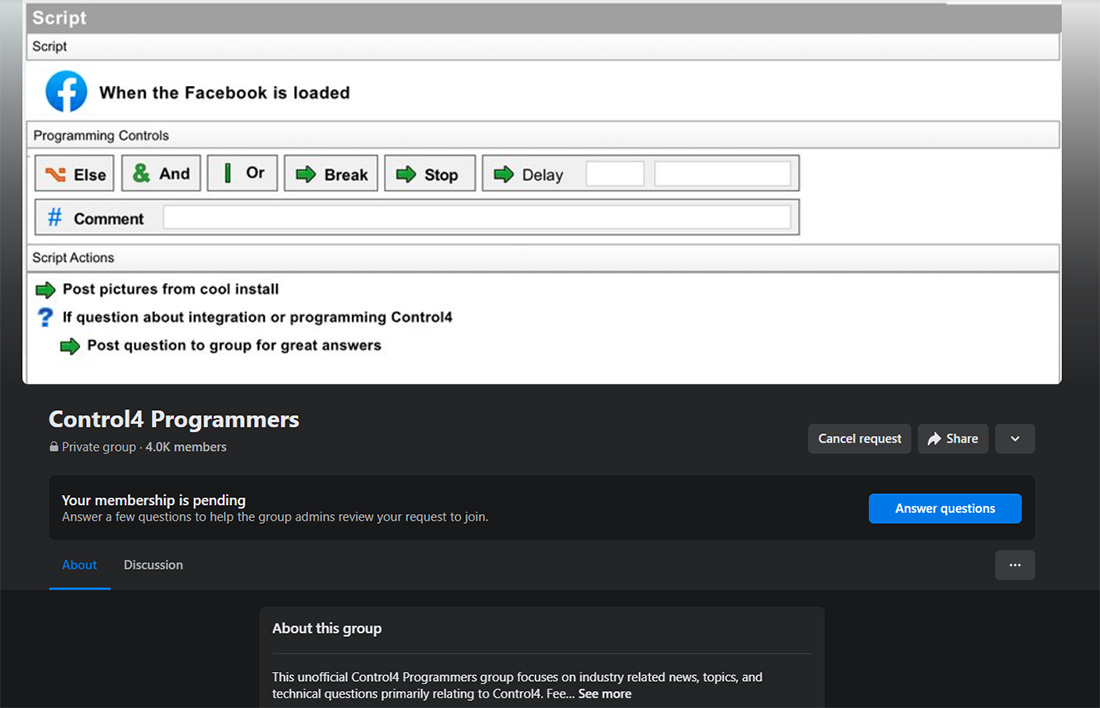Image resolution: width=1100 pixels, height=708 pixels.
Task: Click the Control4 Programmers group title
Action: 174,419
